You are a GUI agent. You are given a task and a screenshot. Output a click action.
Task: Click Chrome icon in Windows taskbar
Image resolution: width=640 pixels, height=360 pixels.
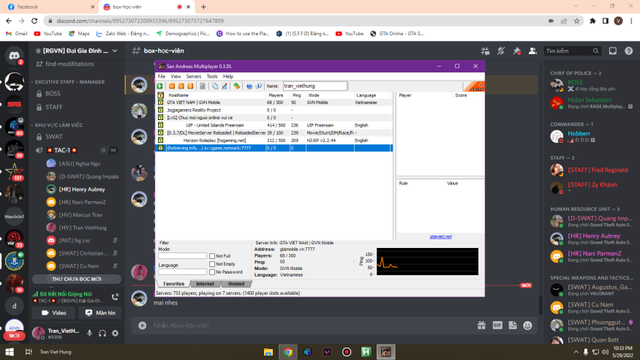[288, 352]
